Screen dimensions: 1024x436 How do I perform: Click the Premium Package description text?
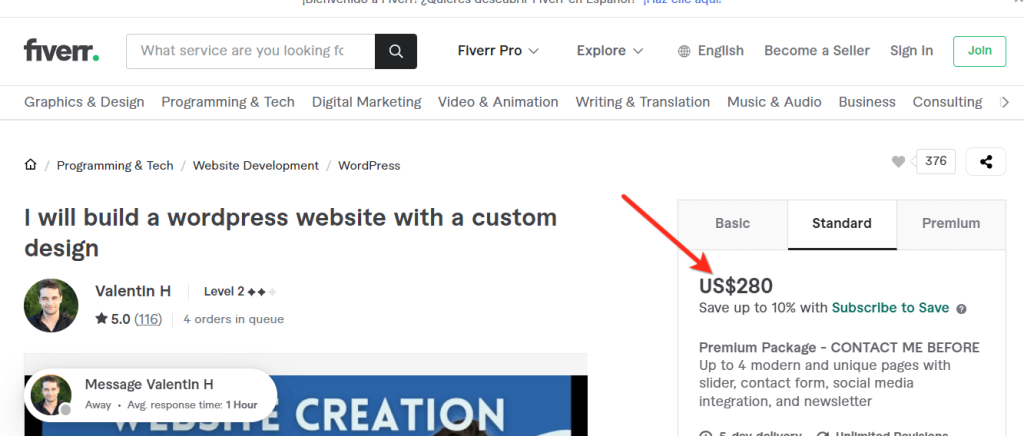click(x=839, y=374)
